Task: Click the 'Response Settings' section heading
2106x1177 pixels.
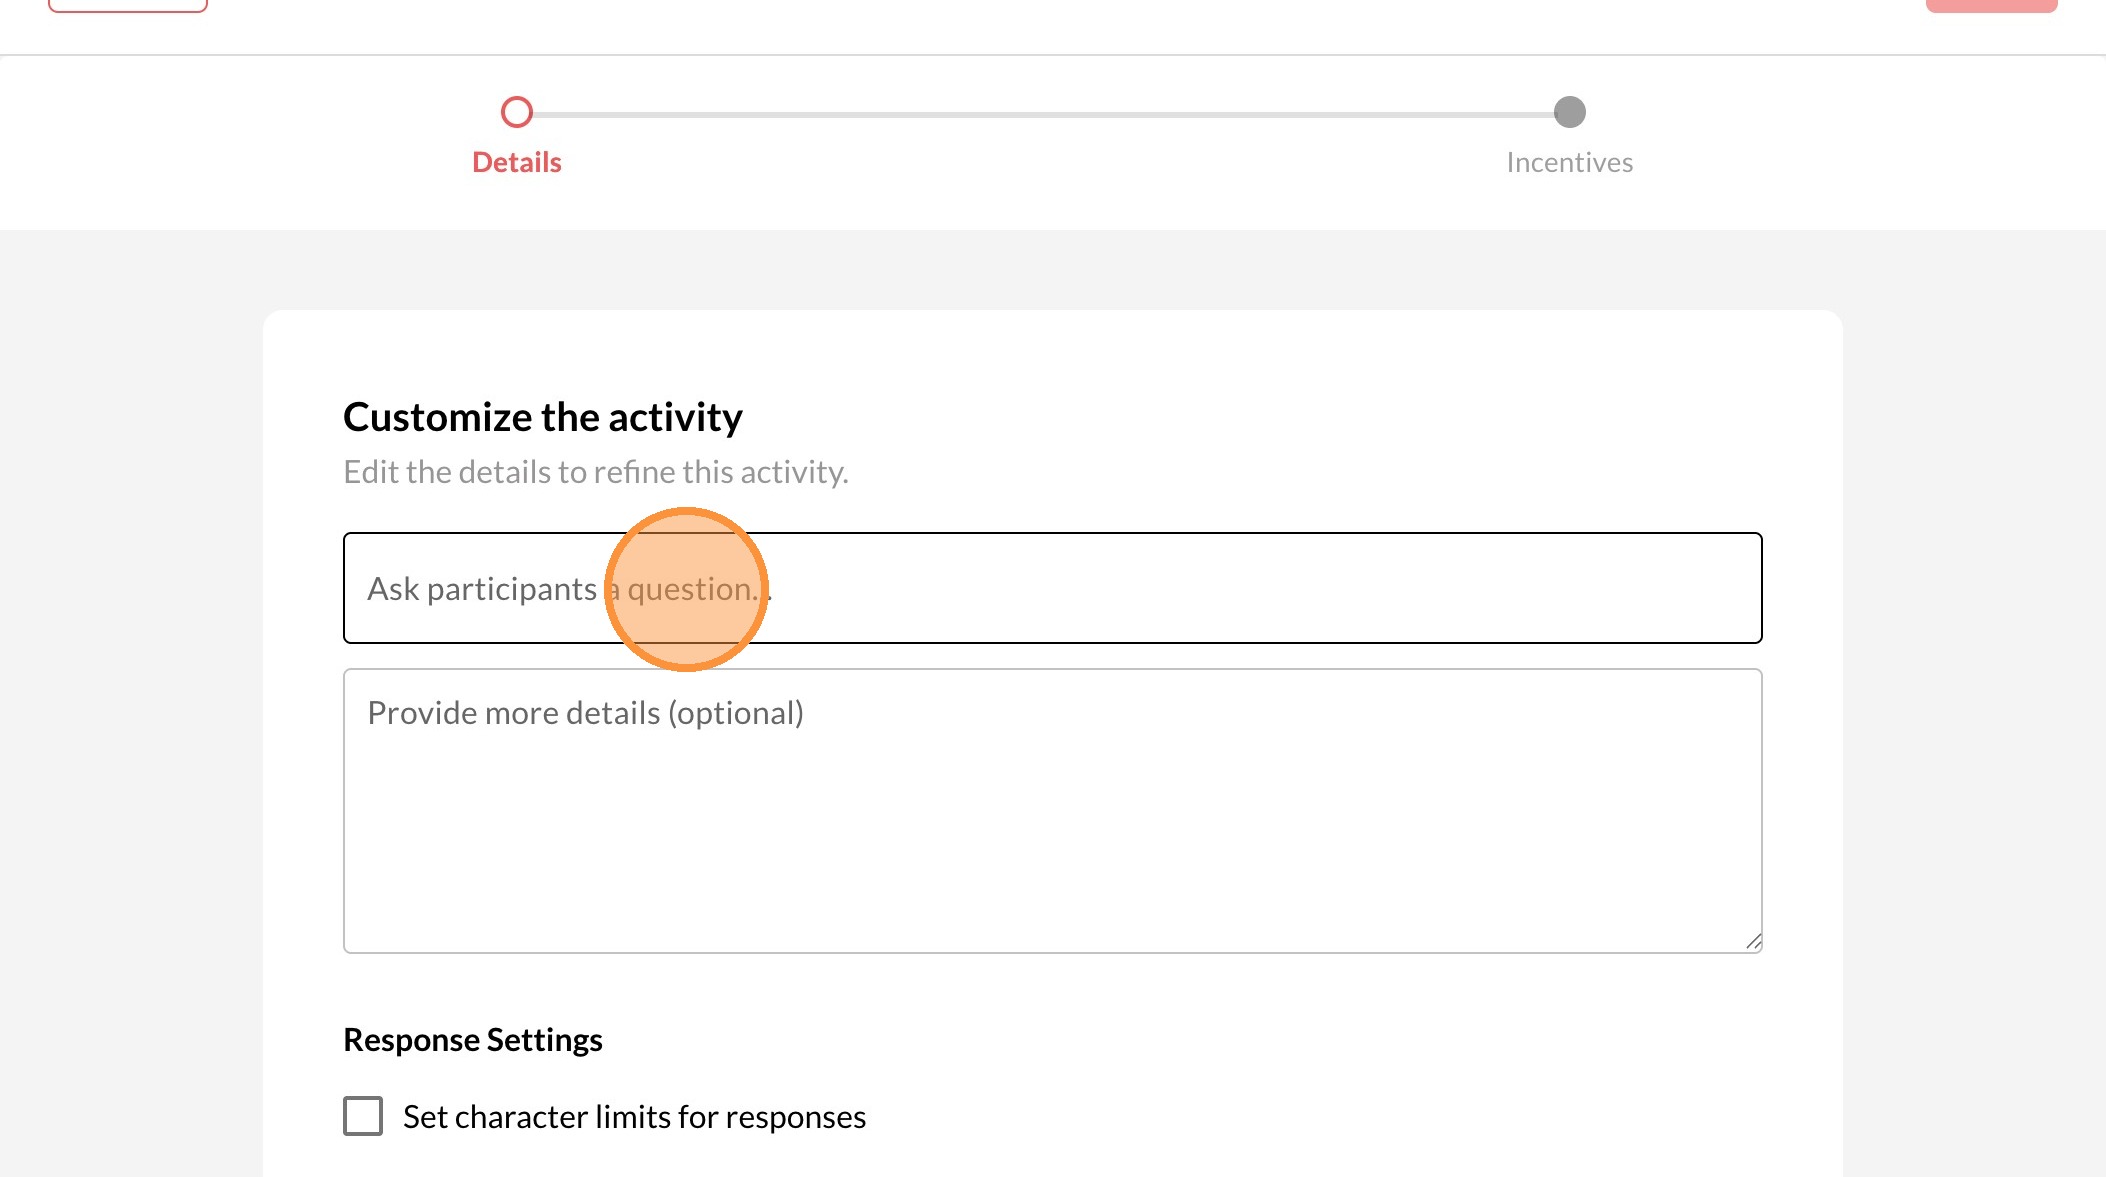Action: coord(473,1040)
